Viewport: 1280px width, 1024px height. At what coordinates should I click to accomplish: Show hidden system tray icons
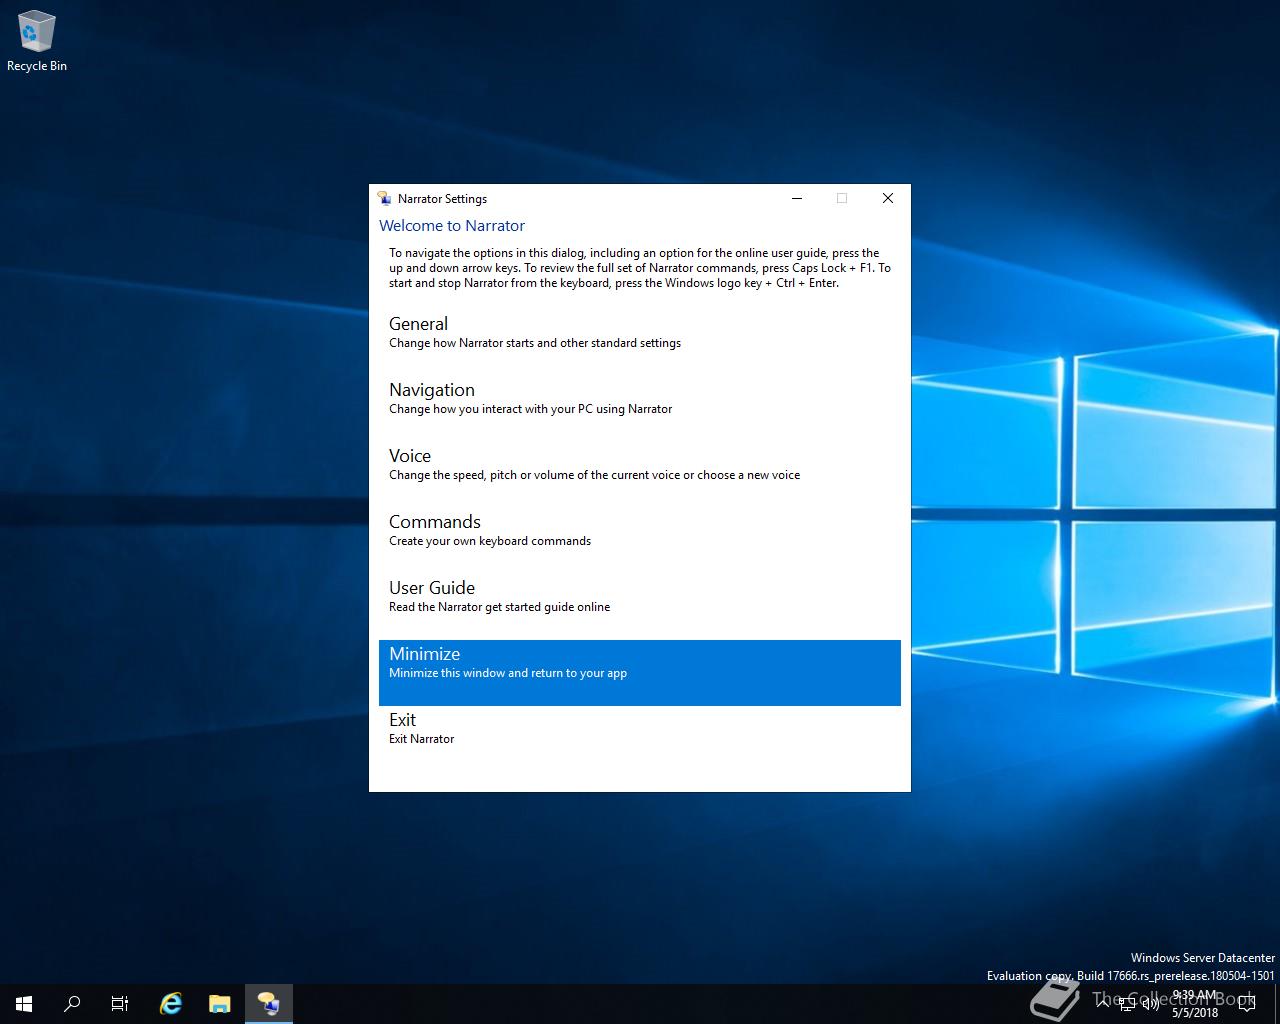tap(1103, 1004)
